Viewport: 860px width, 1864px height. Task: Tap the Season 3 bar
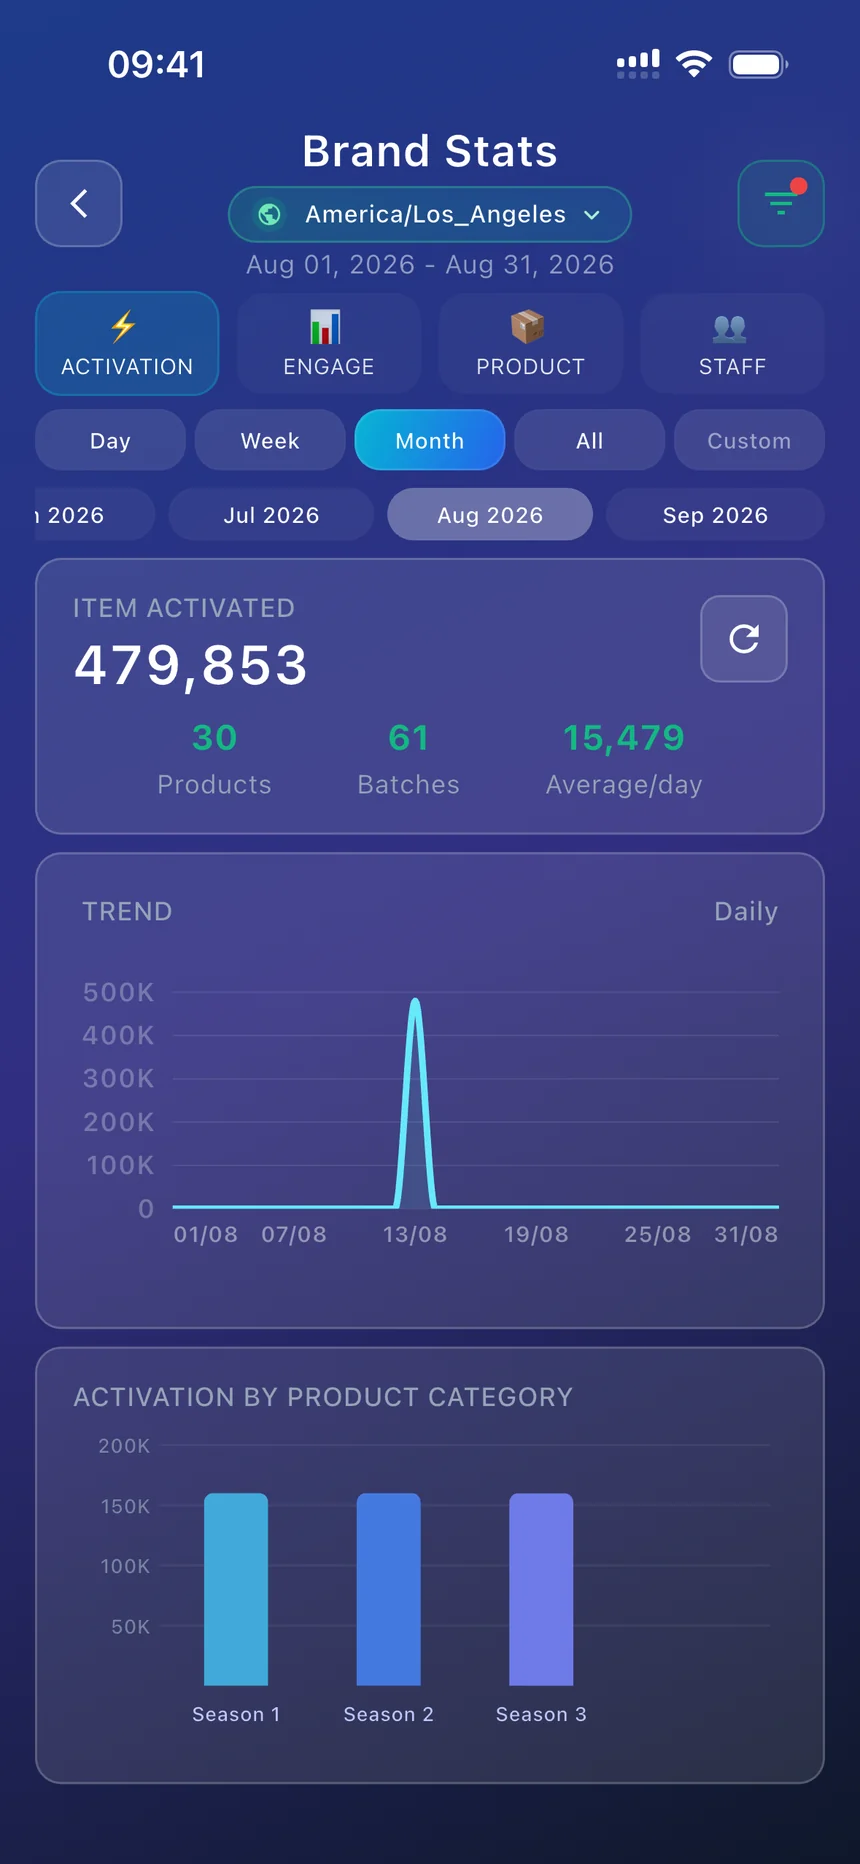(x=541, y=1589)
